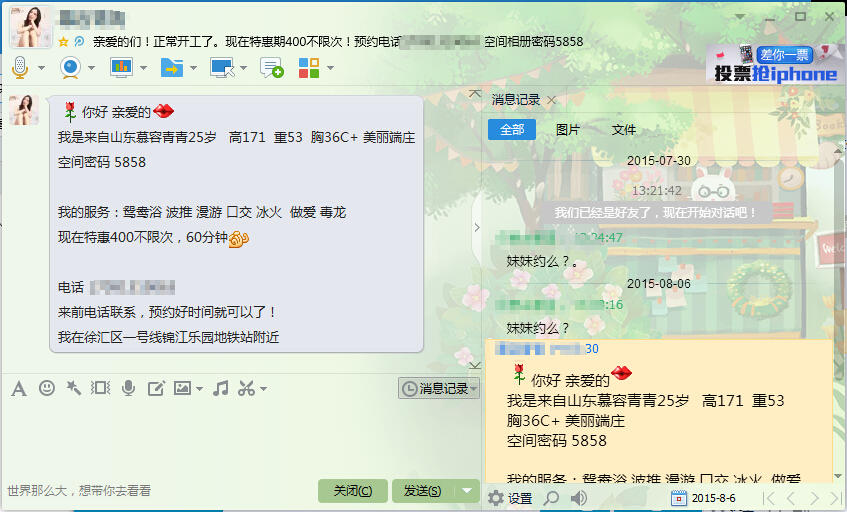Create a discussion group chat icon

[272, 68]
